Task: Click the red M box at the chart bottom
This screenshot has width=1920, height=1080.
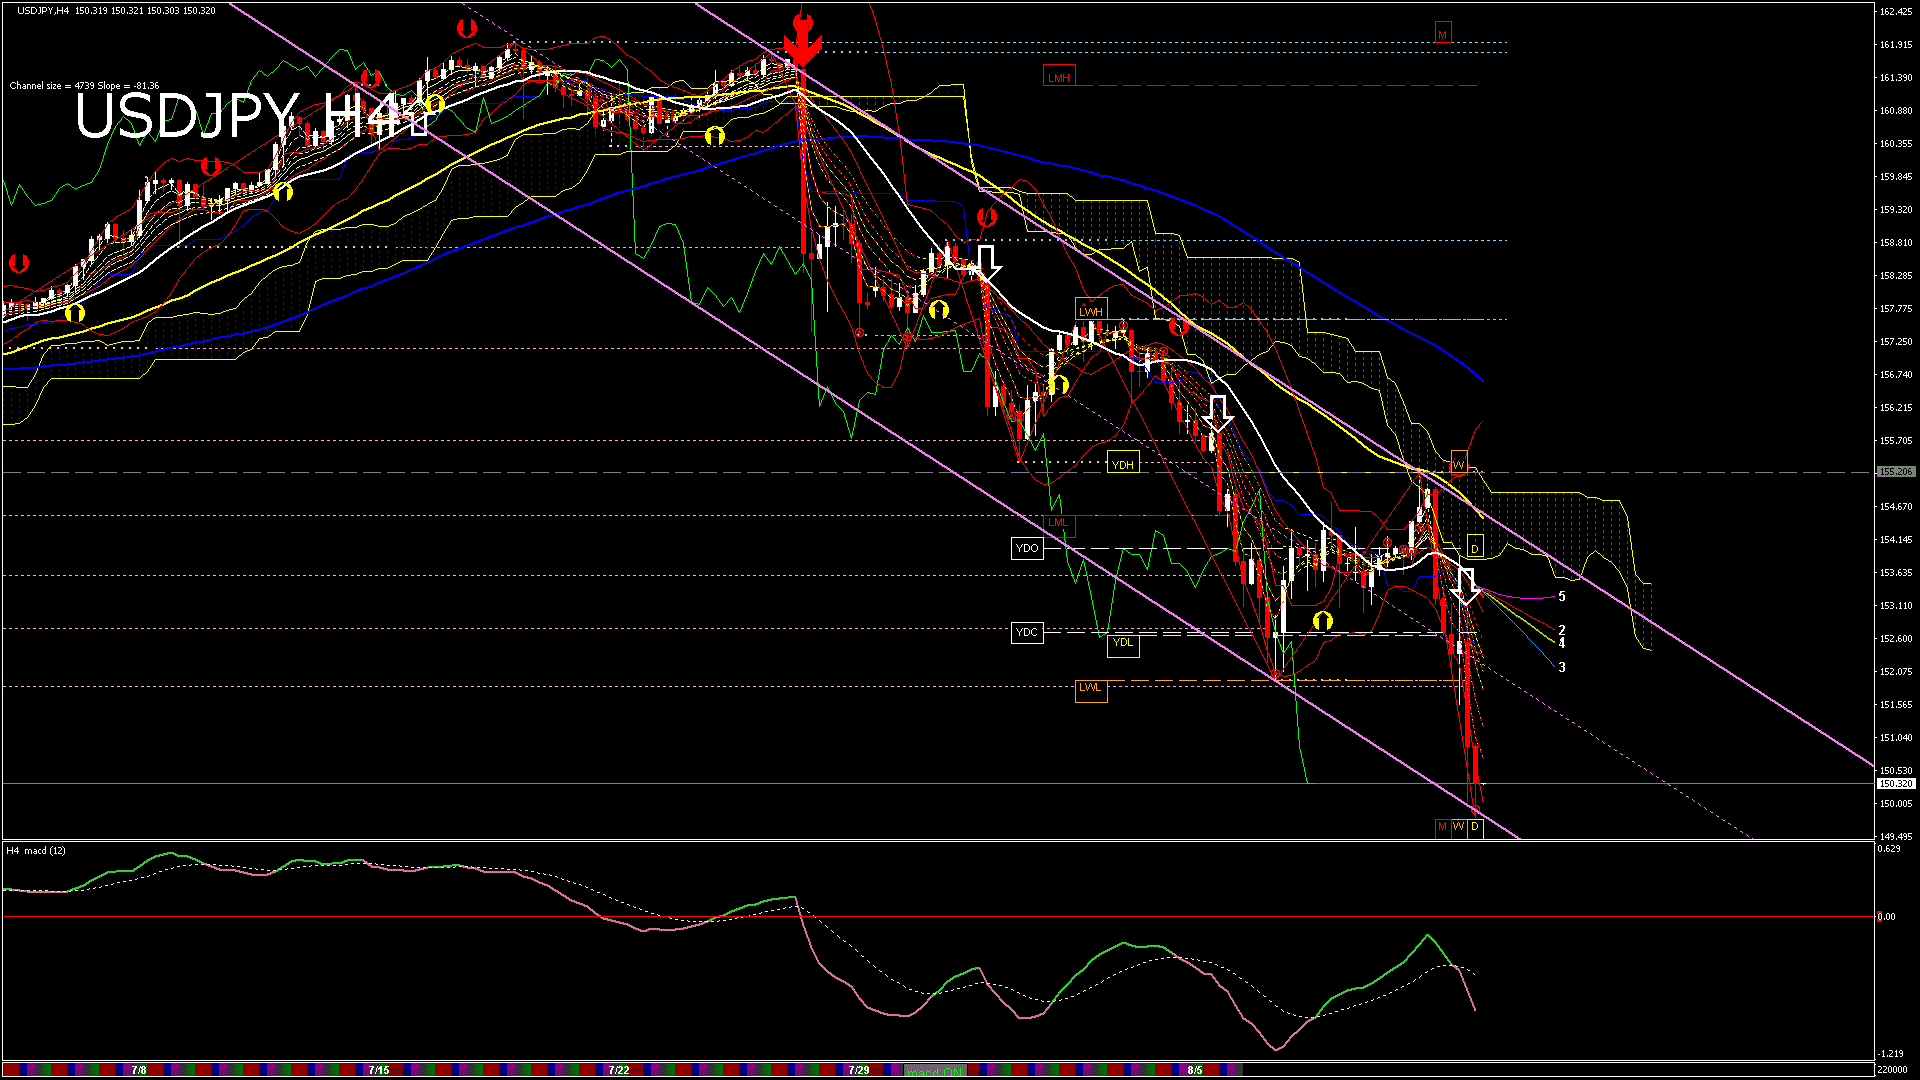Action: (x=1442, y=827)
